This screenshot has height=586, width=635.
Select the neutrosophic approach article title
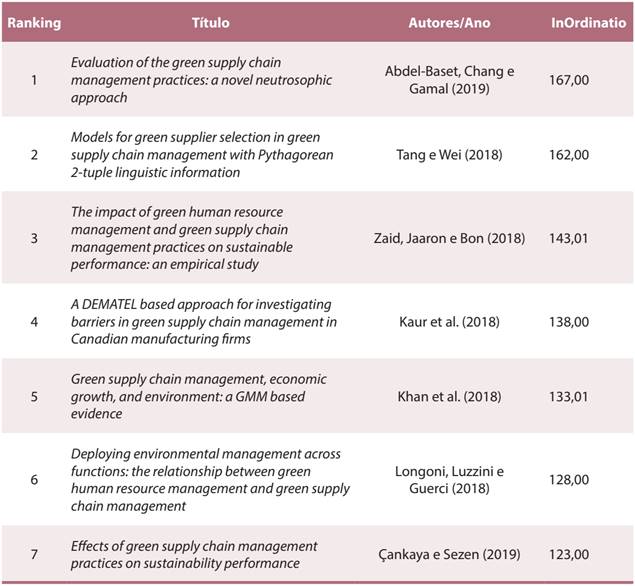(x=202, y=80)
